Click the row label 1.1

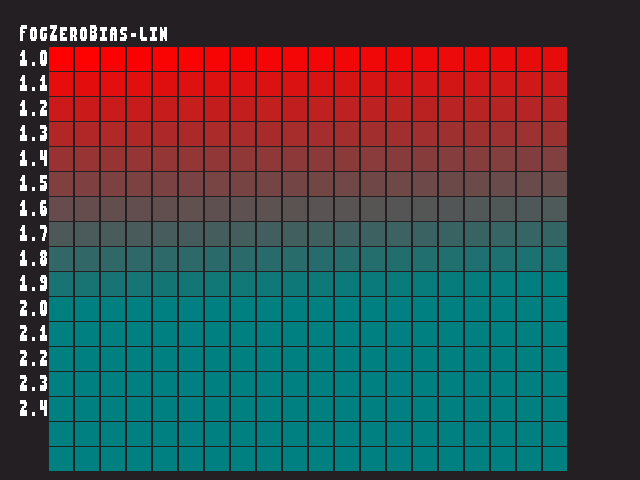pos(33,84)
